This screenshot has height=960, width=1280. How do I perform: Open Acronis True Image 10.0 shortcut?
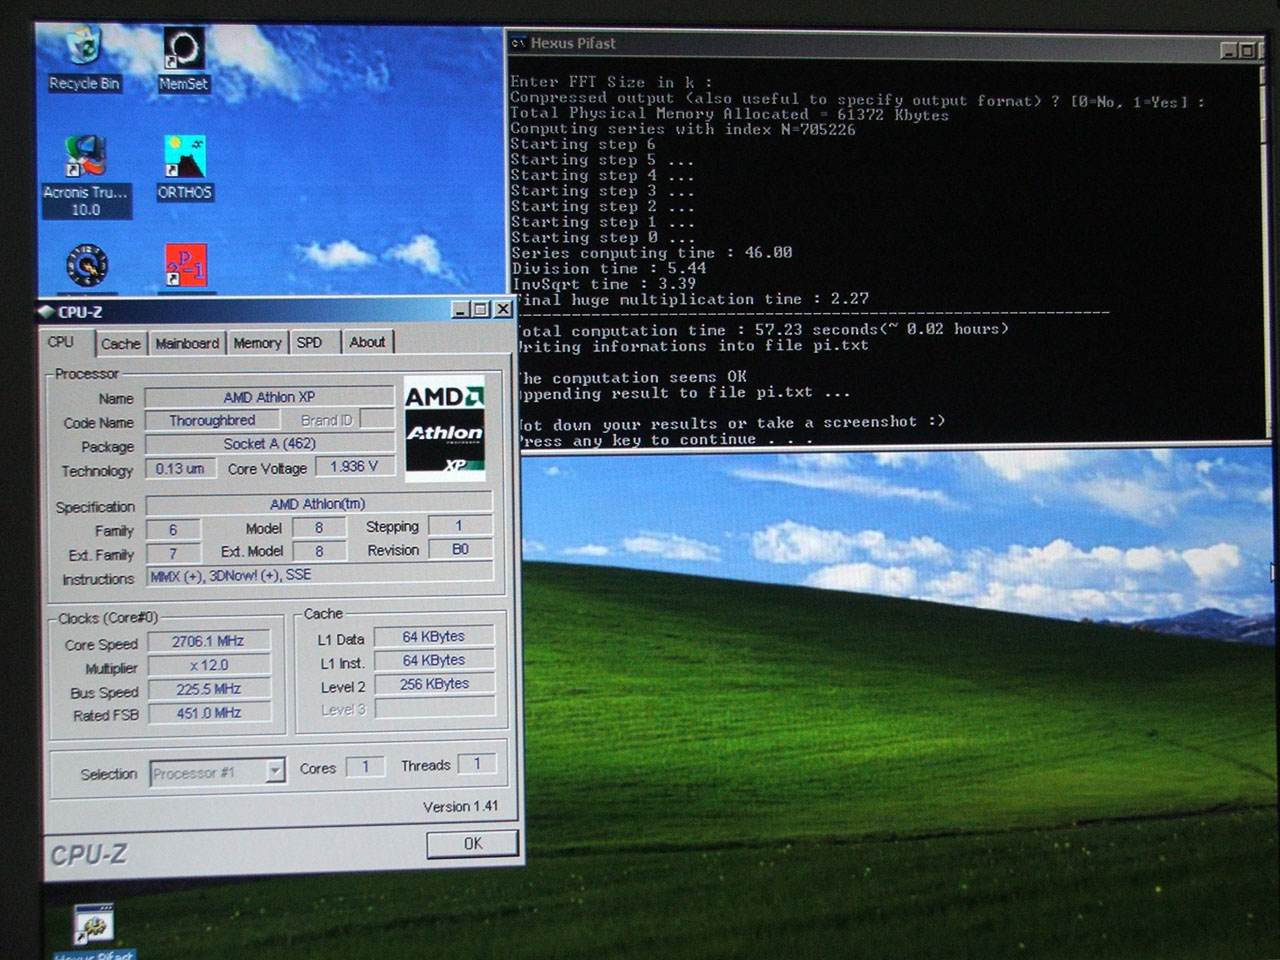85,176
